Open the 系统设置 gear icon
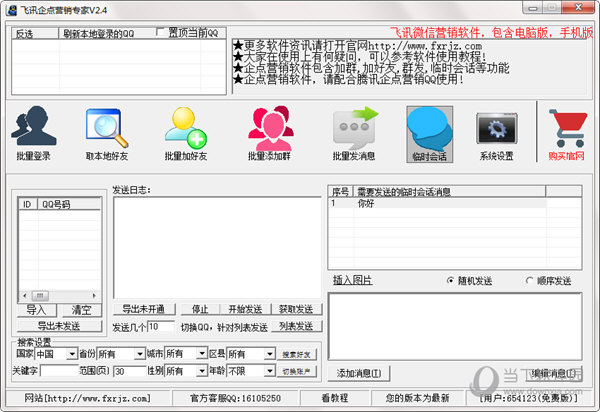The image size is (600, 412). click(497, 136)
